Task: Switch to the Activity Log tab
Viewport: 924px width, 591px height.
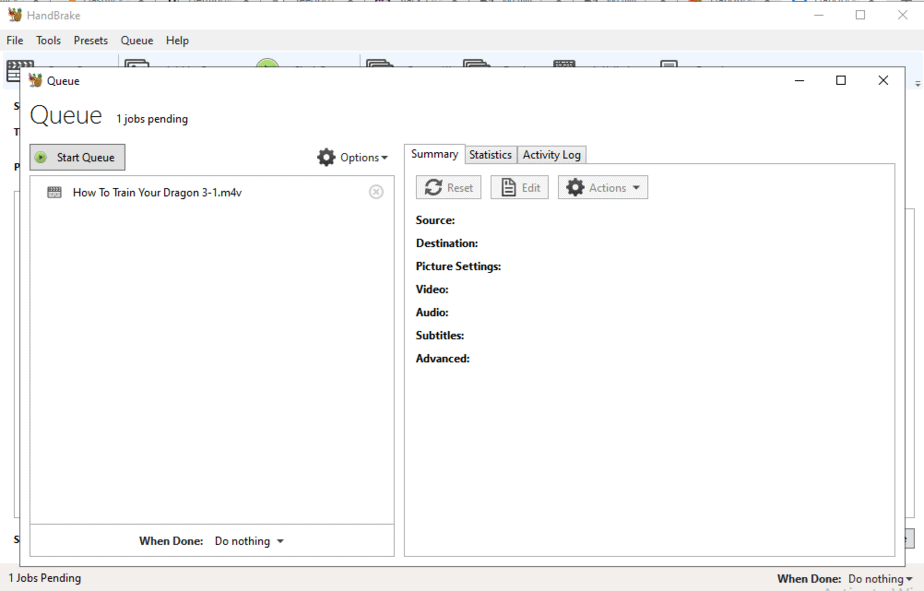Action: point(551,155)
